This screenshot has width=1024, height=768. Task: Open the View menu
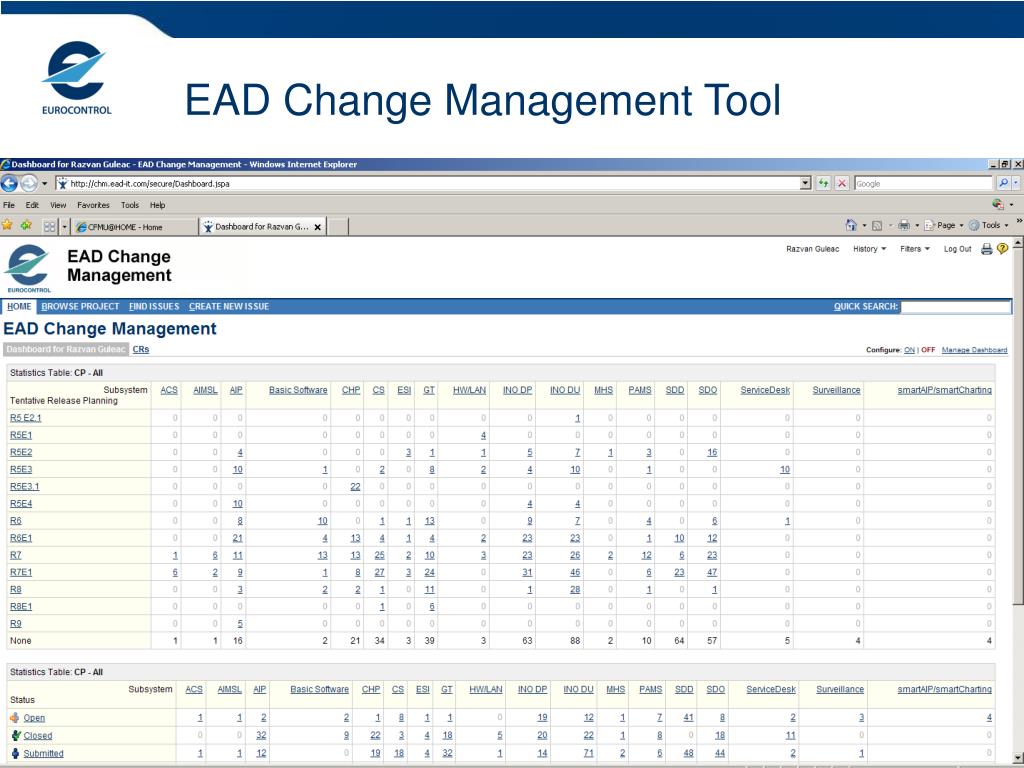(x=58, y=205)
